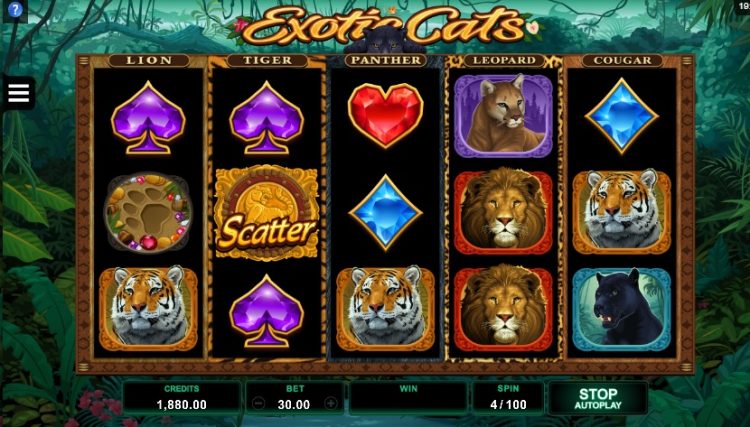Image resolution: width=750 pixels, height=427 pixels.
Task: Click the blue diamond on Panther reel
Action: pos(386,212)
